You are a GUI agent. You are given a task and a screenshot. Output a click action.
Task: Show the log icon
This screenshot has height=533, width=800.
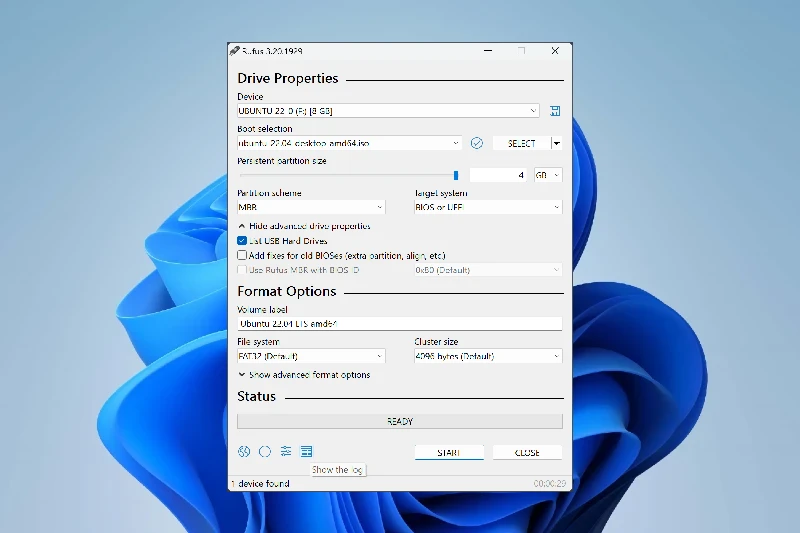tap(306, 451)
